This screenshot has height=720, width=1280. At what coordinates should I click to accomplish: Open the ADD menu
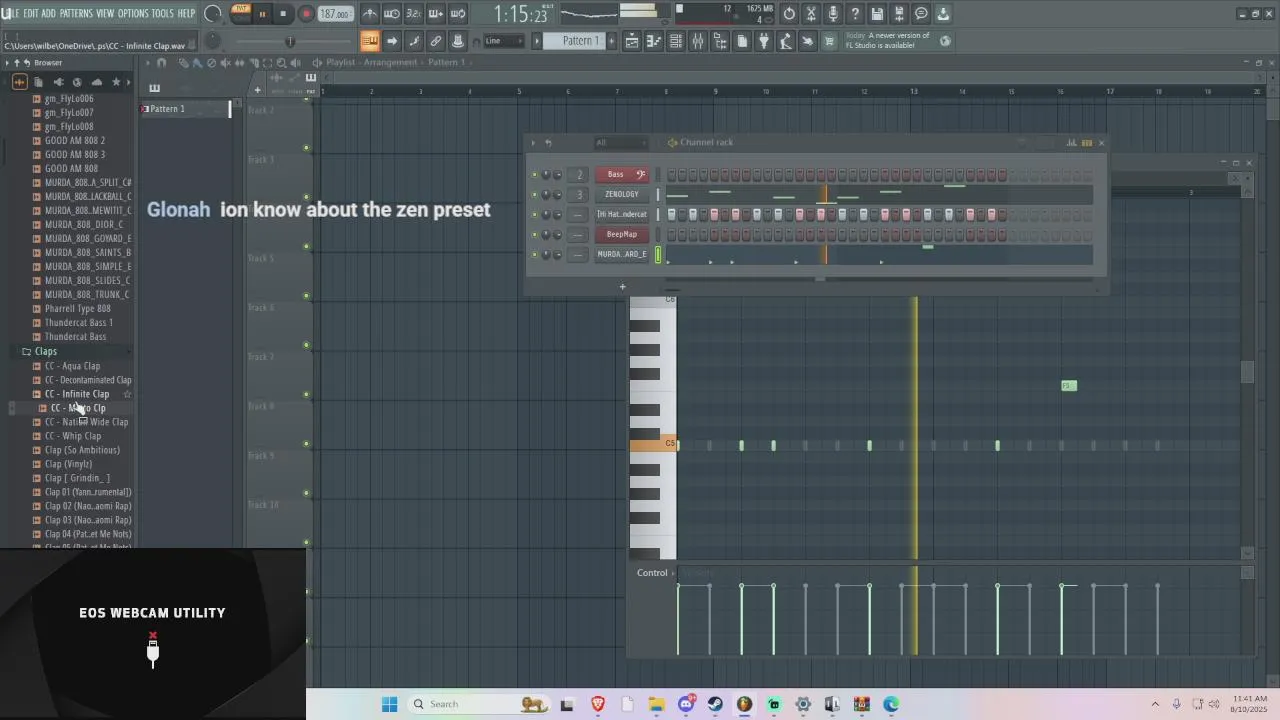pyautogui.click(x=49, y=13)
